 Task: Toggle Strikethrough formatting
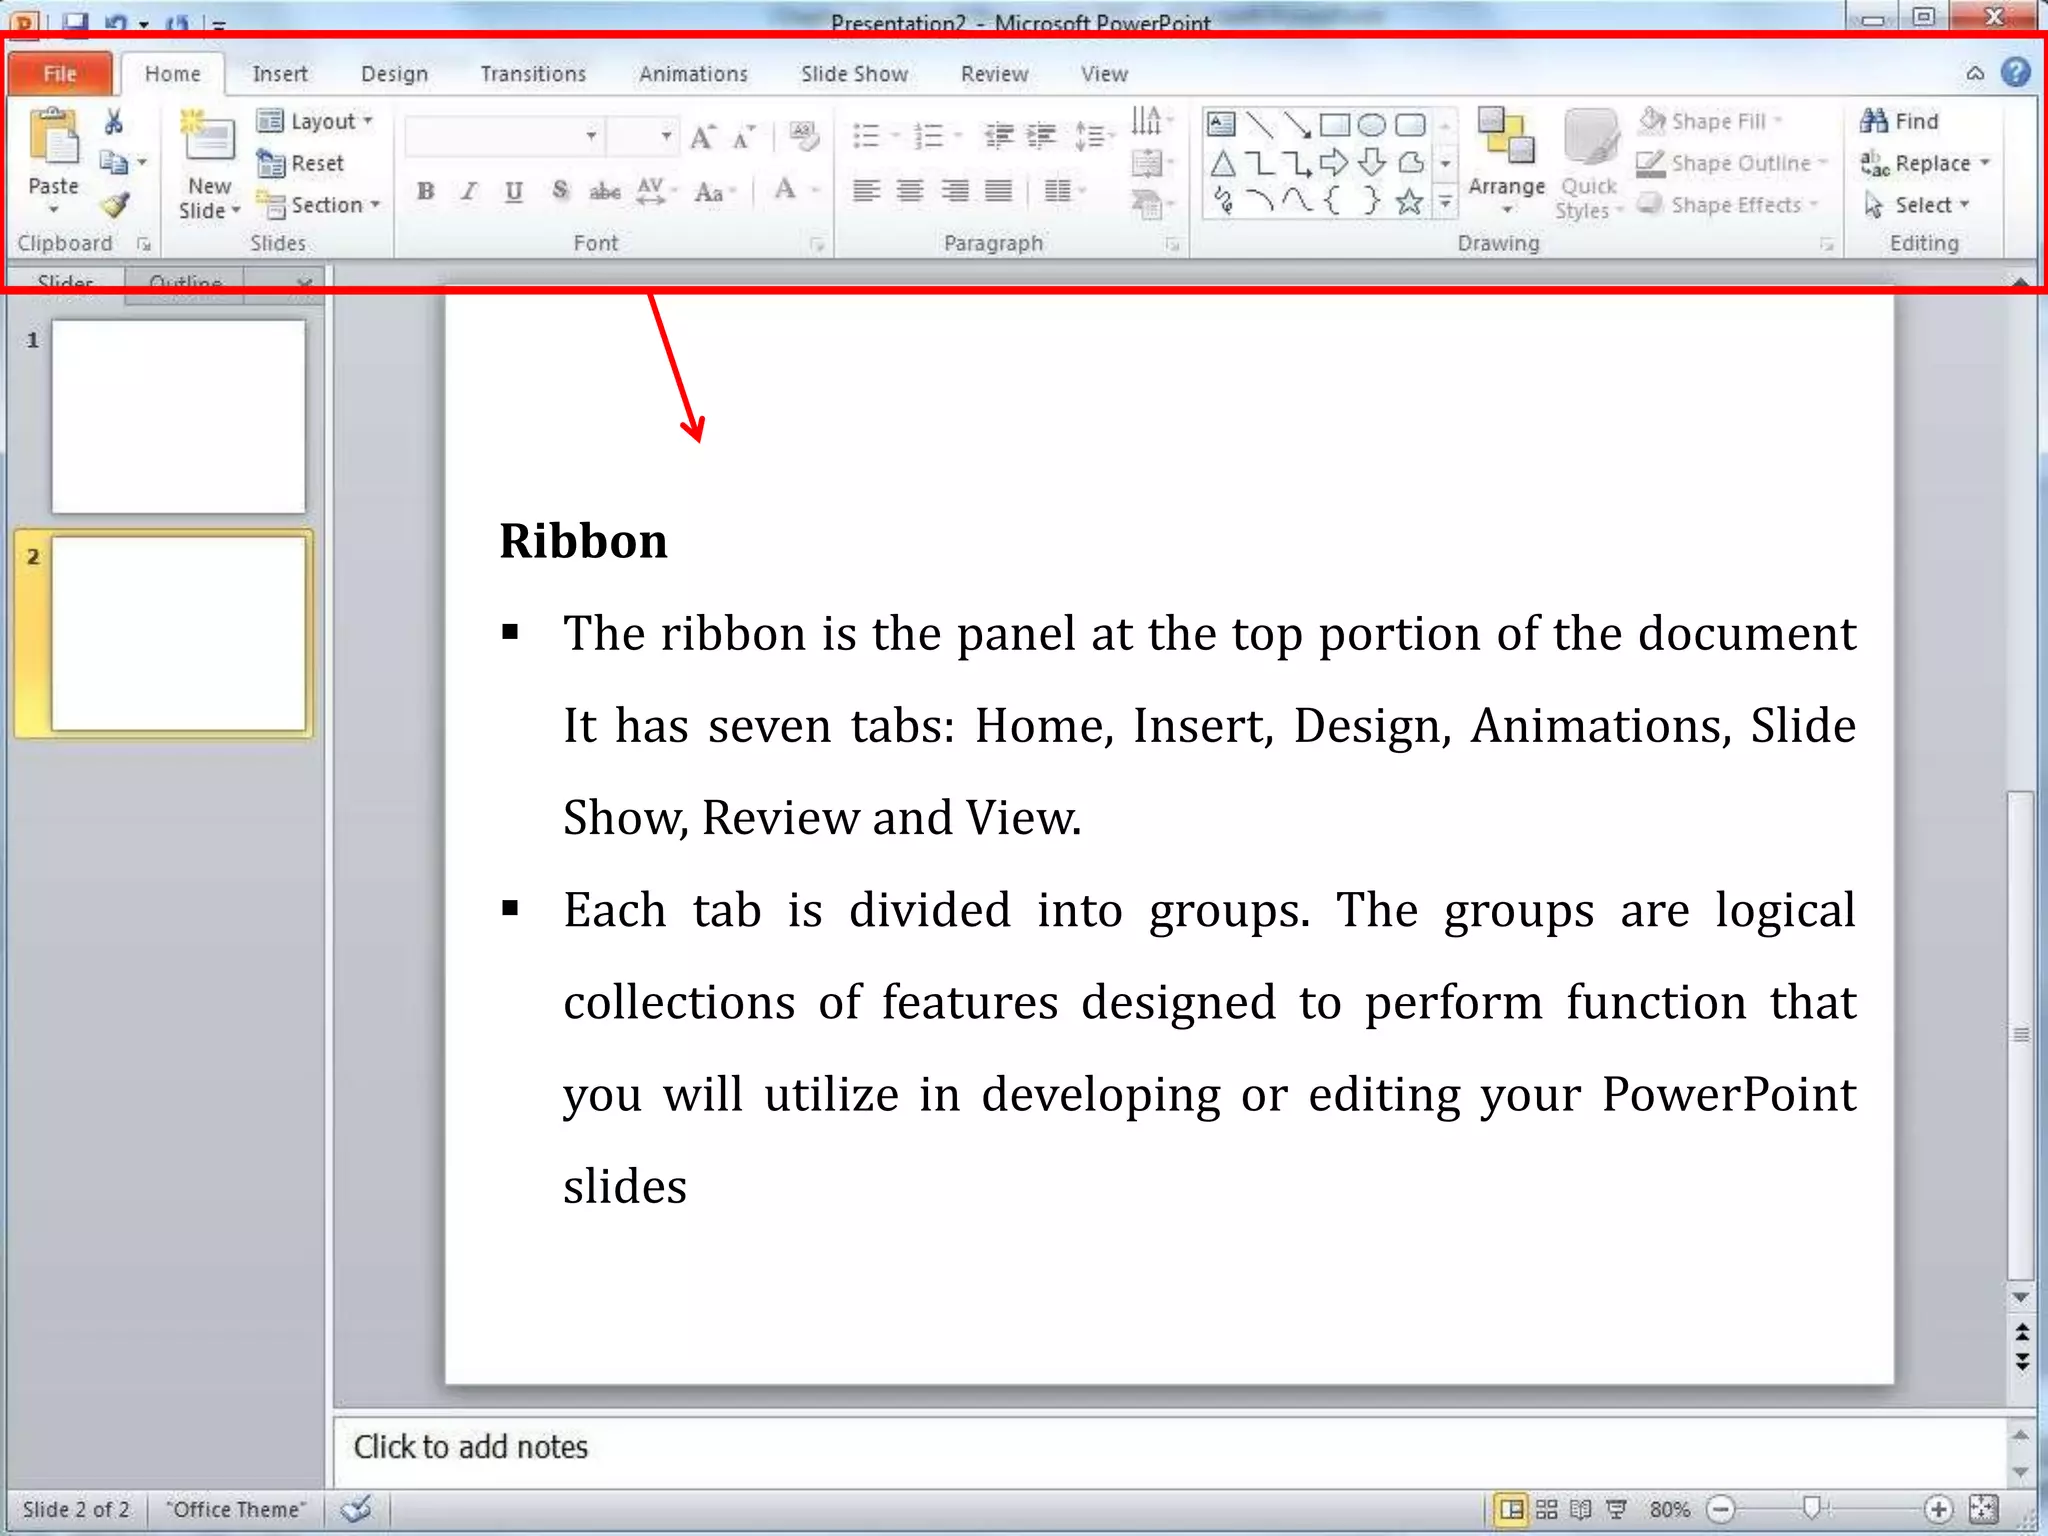coord(605,191)
